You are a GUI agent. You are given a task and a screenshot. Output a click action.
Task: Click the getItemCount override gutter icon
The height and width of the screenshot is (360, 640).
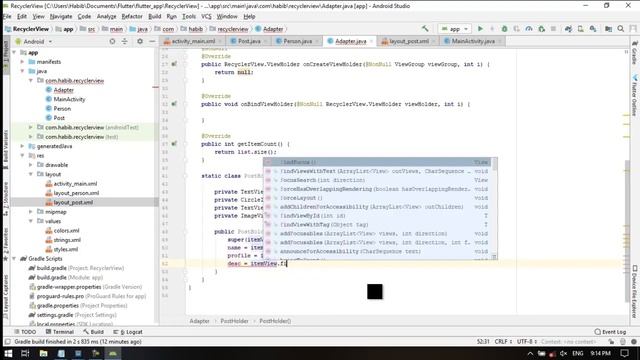pos(174,144)
